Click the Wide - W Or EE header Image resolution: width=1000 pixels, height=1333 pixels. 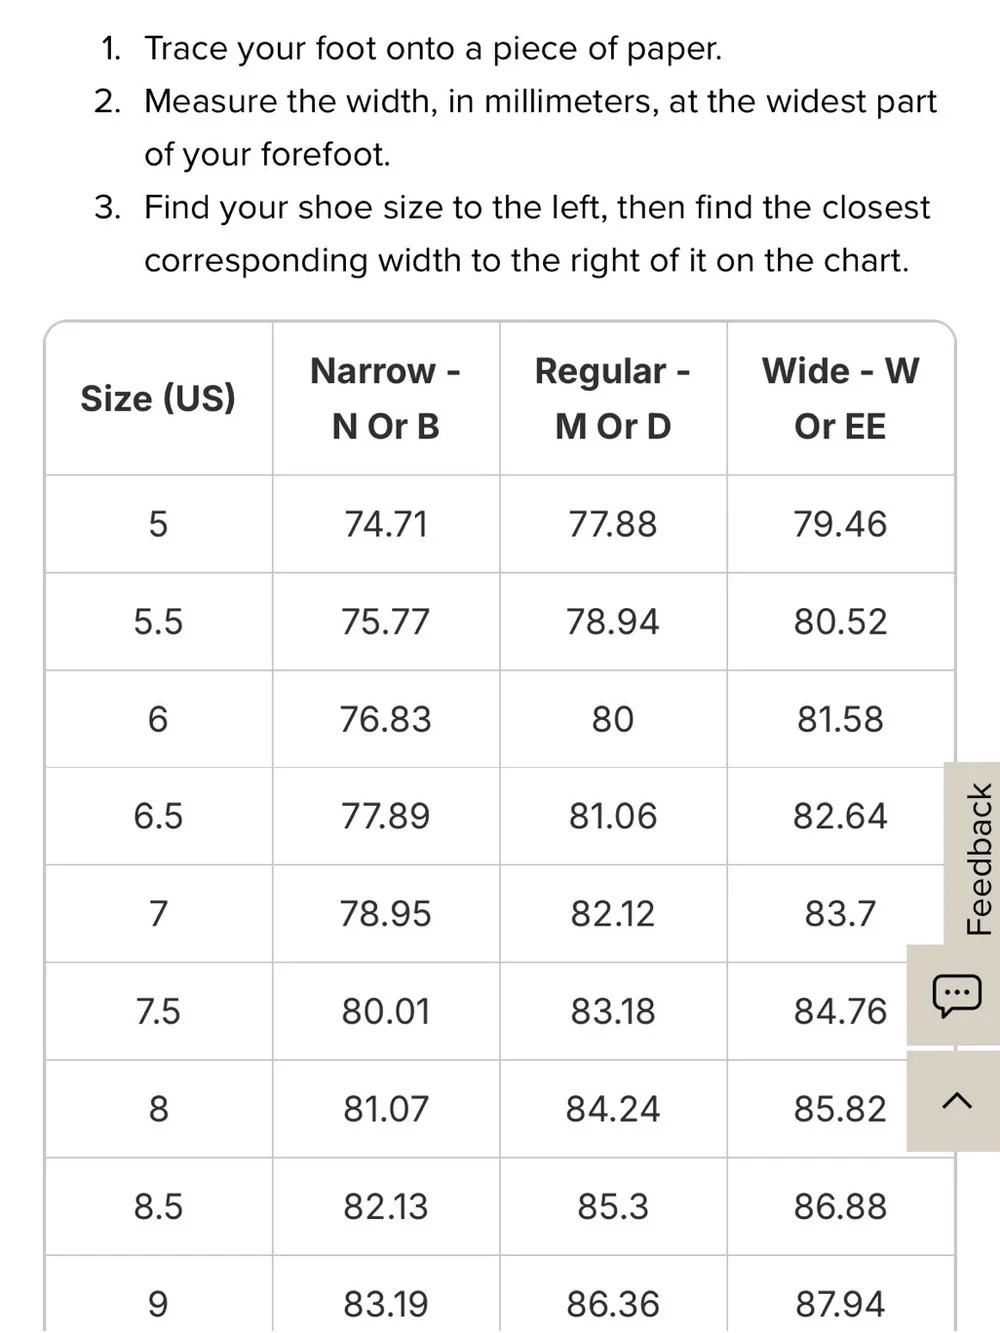840,398
